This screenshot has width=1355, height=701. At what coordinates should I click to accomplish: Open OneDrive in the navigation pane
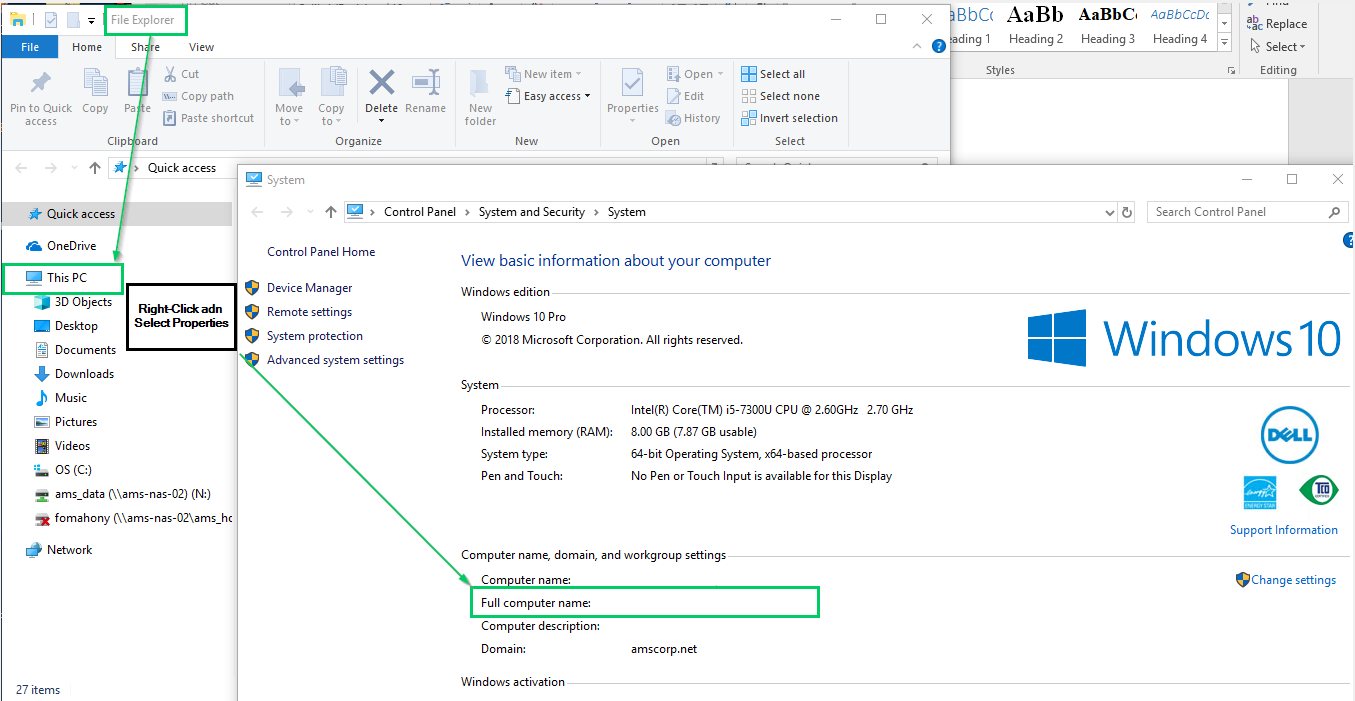click(x=72, y=246)
